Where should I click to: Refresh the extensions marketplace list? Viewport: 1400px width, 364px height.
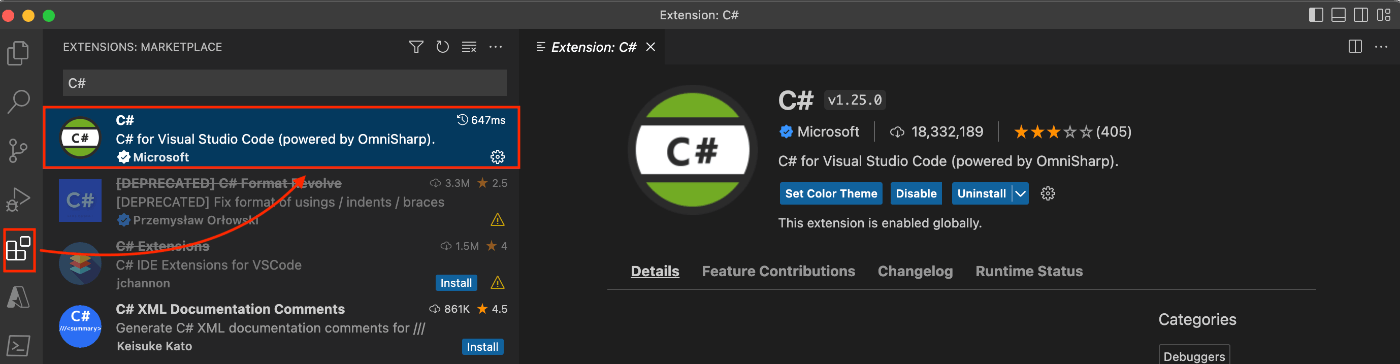(x=443, y=47)
